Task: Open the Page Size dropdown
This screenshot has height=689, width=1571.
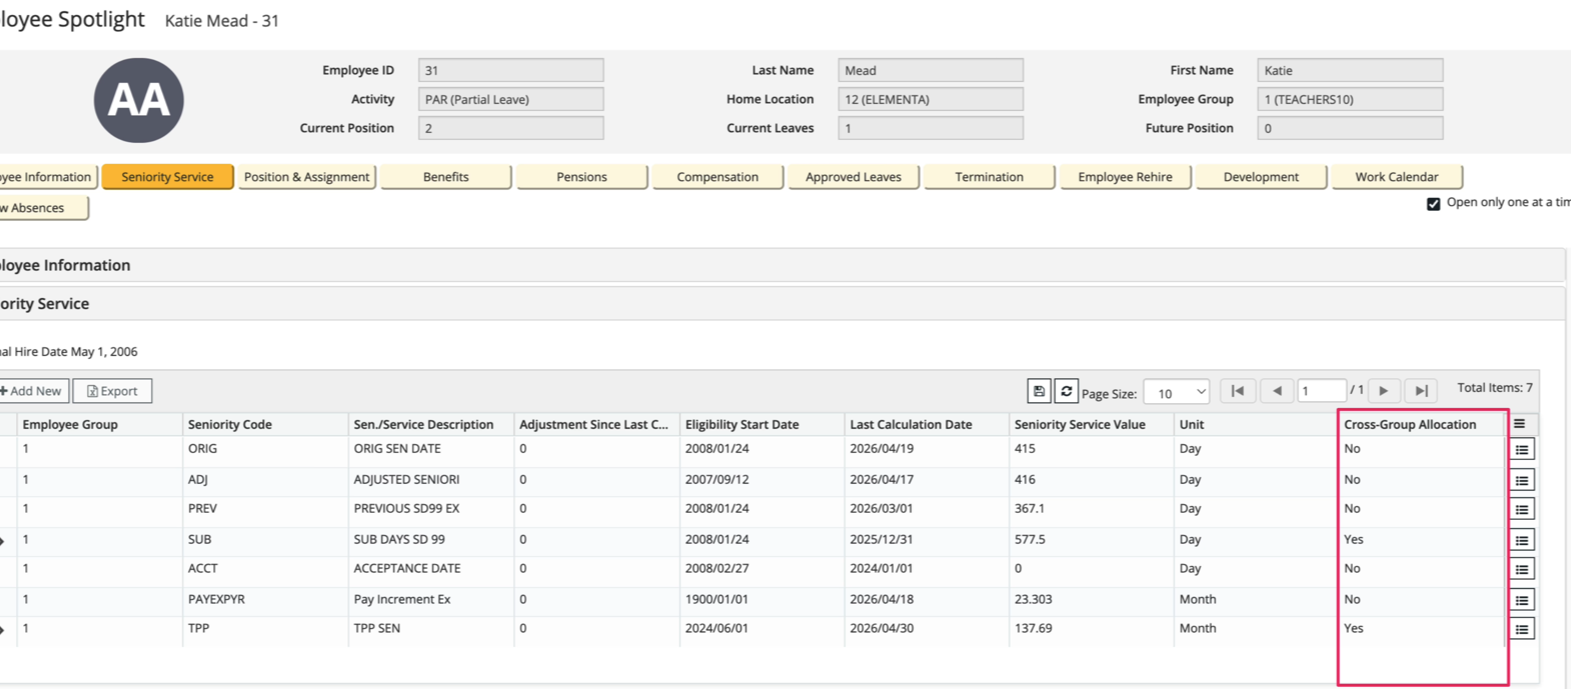Action: pyautogui.click(x=1176, y=392)
